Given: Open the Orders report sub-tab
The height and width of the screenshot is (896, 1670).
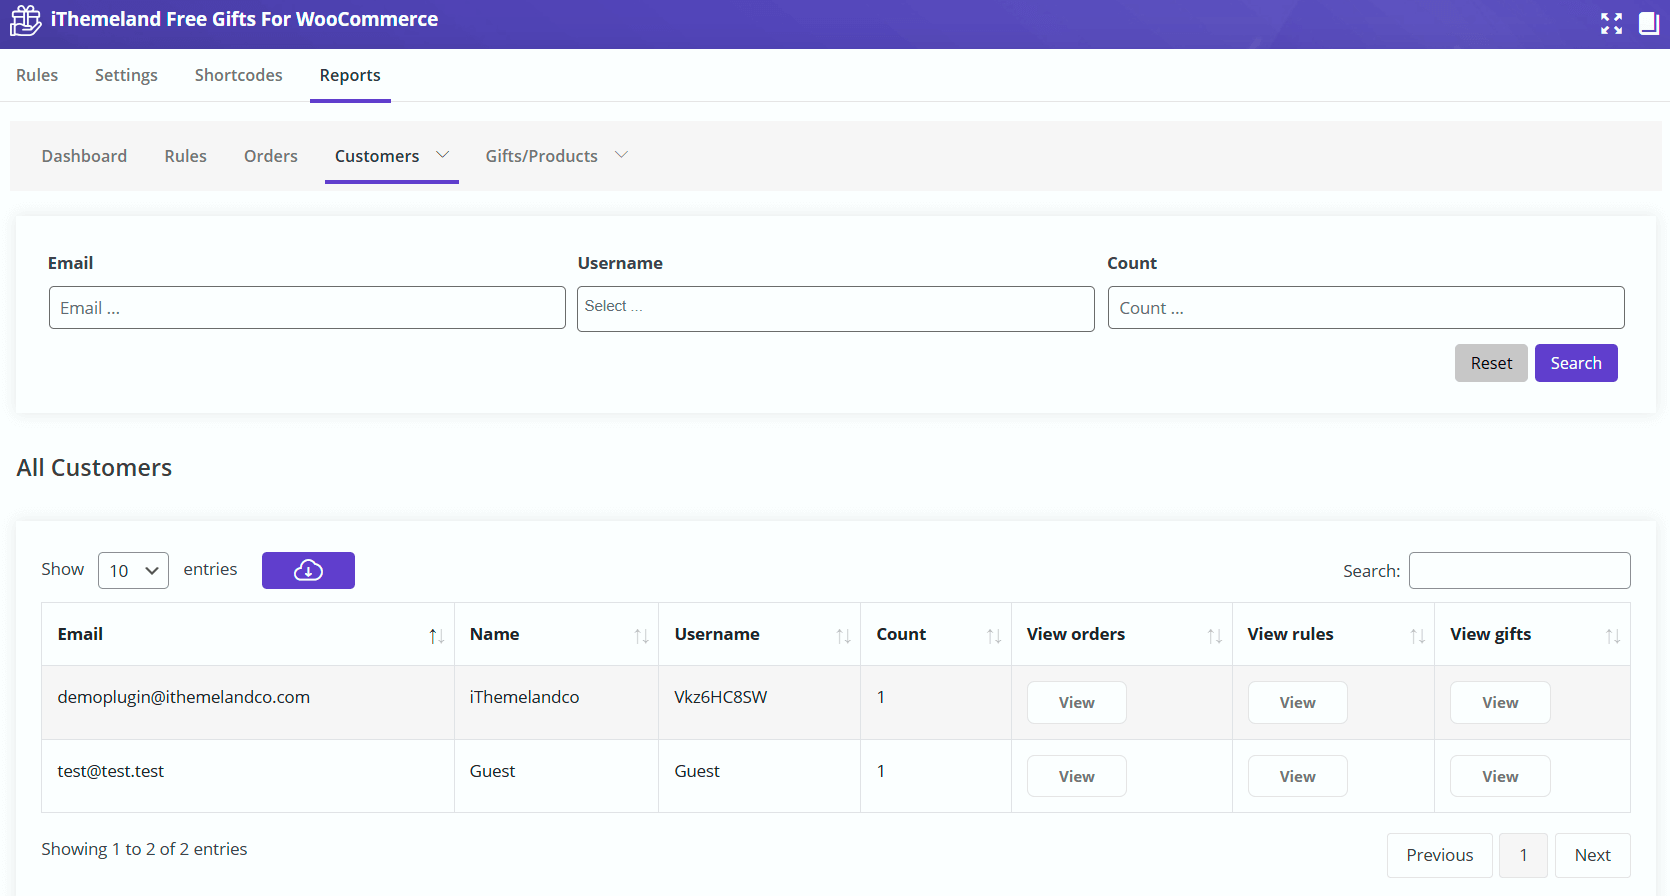Looking at the screenshot, I should [x=271, y=156].
